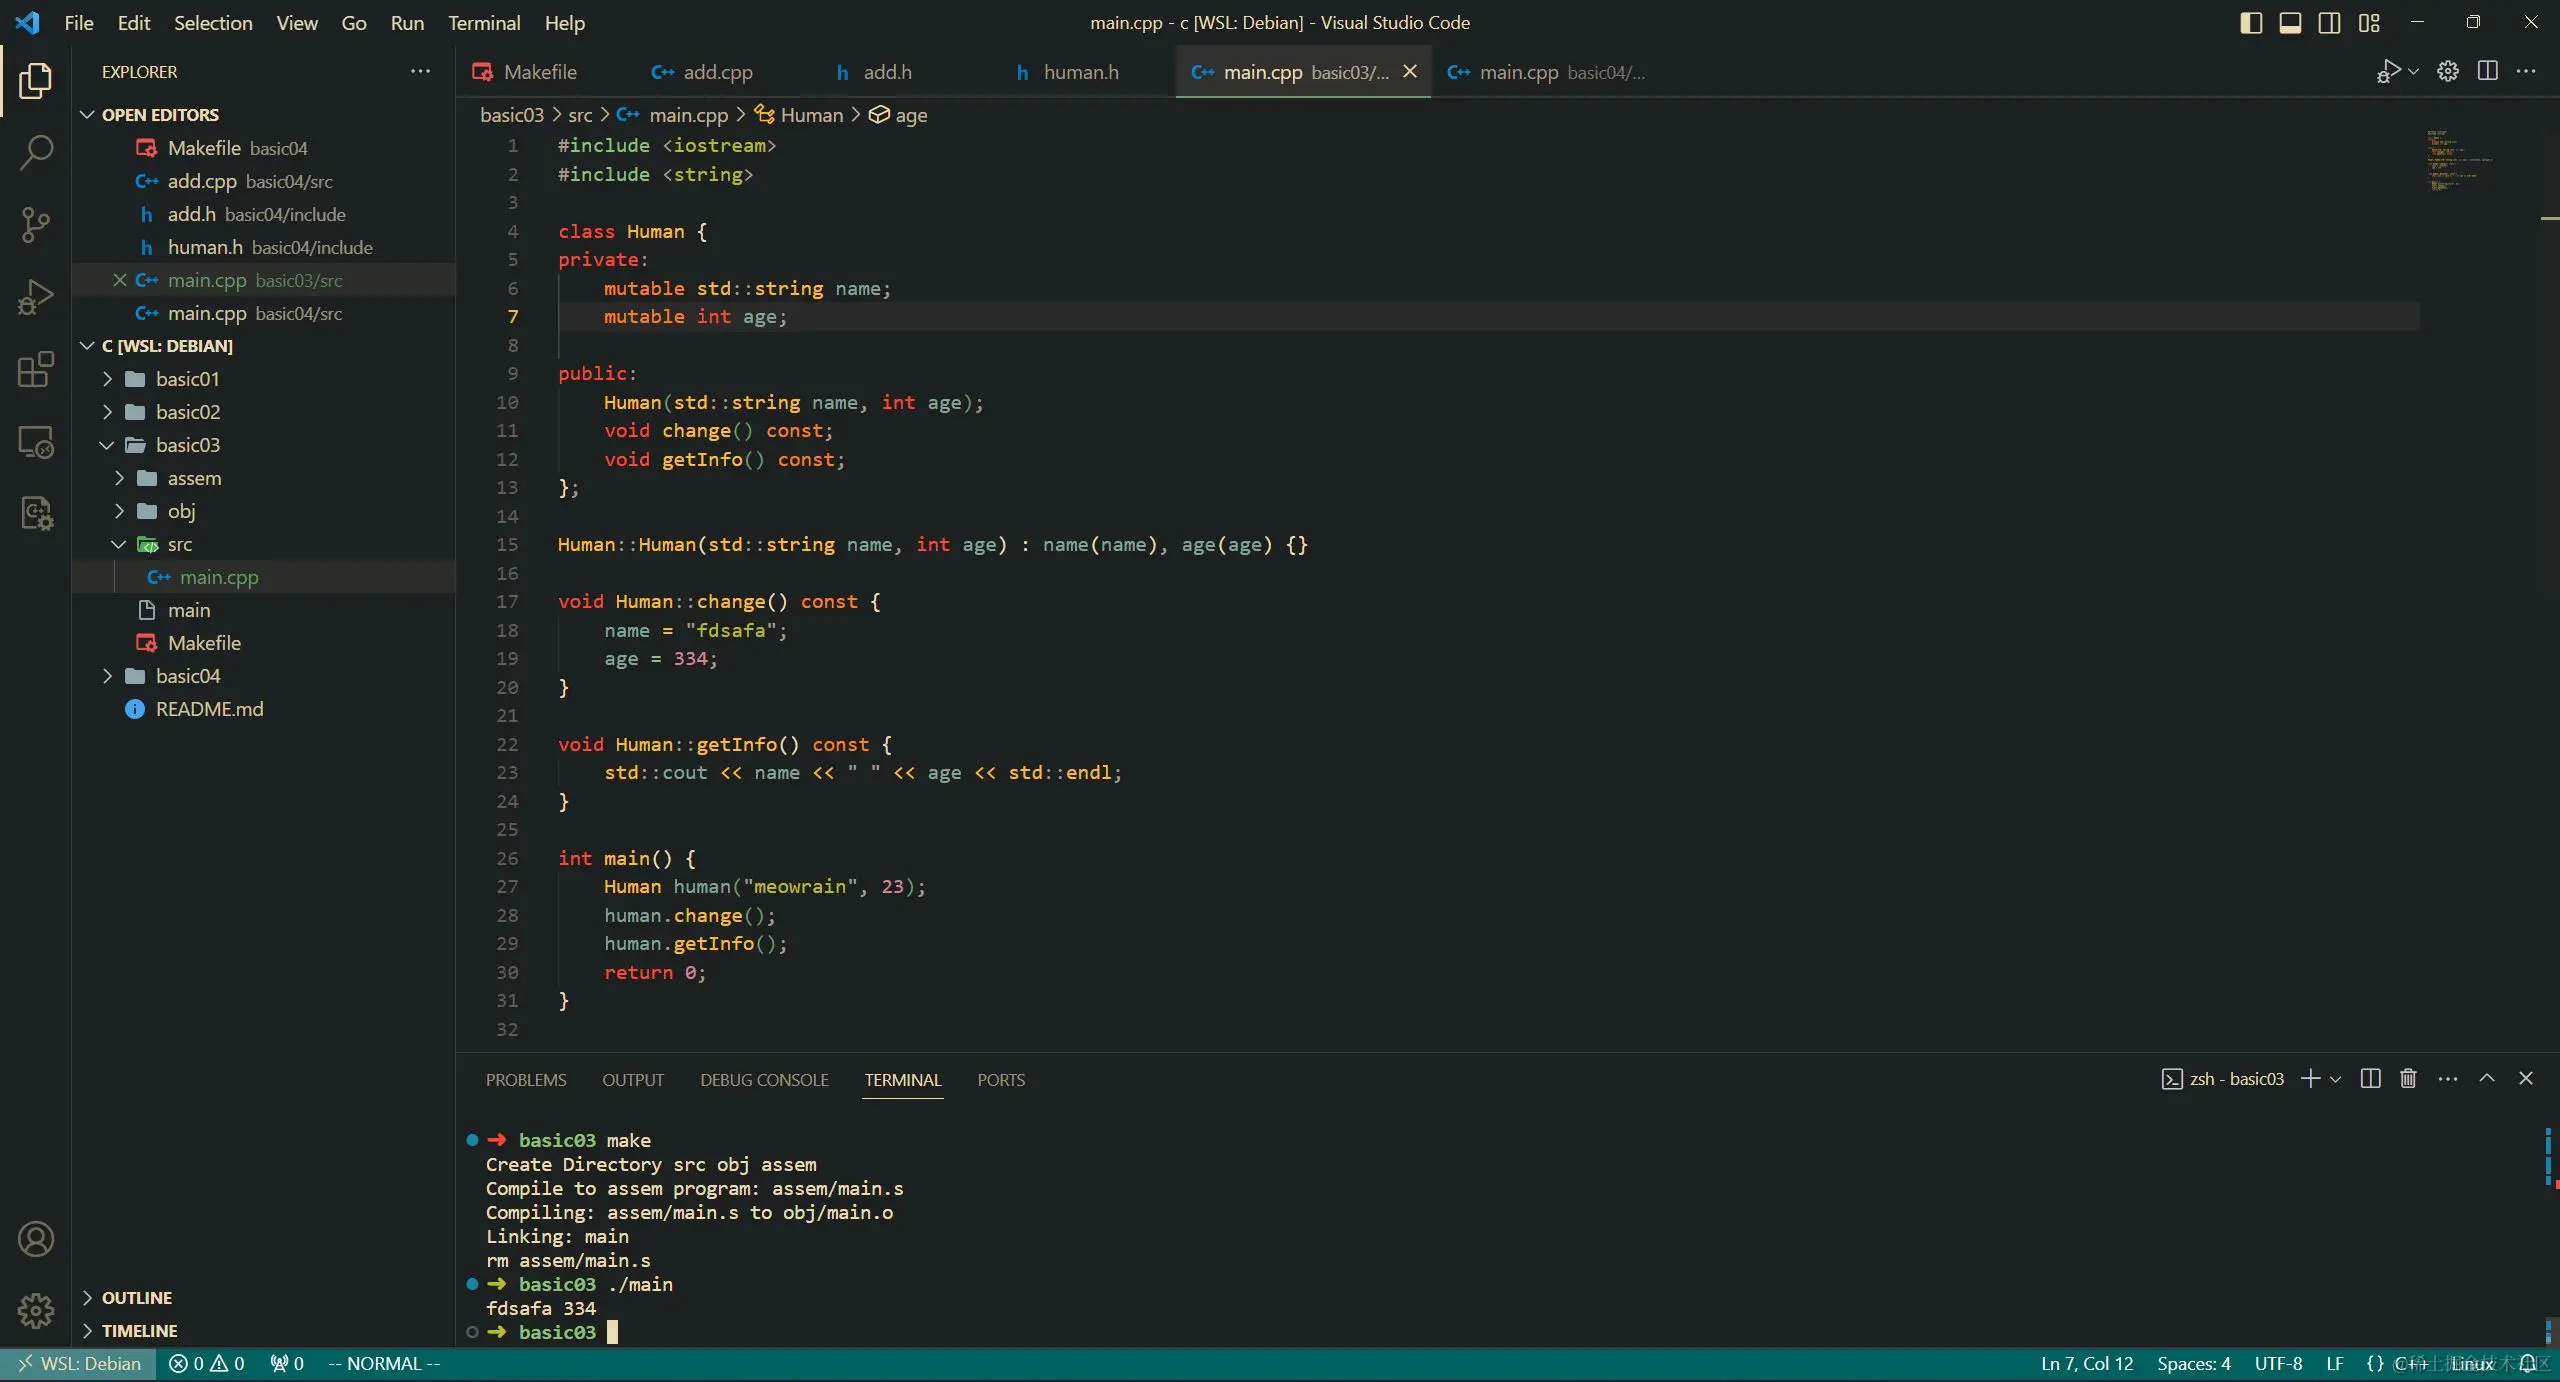Open the Terminal menu
The width and height of the screenshot is (2560, 1382).
[483, 23]
